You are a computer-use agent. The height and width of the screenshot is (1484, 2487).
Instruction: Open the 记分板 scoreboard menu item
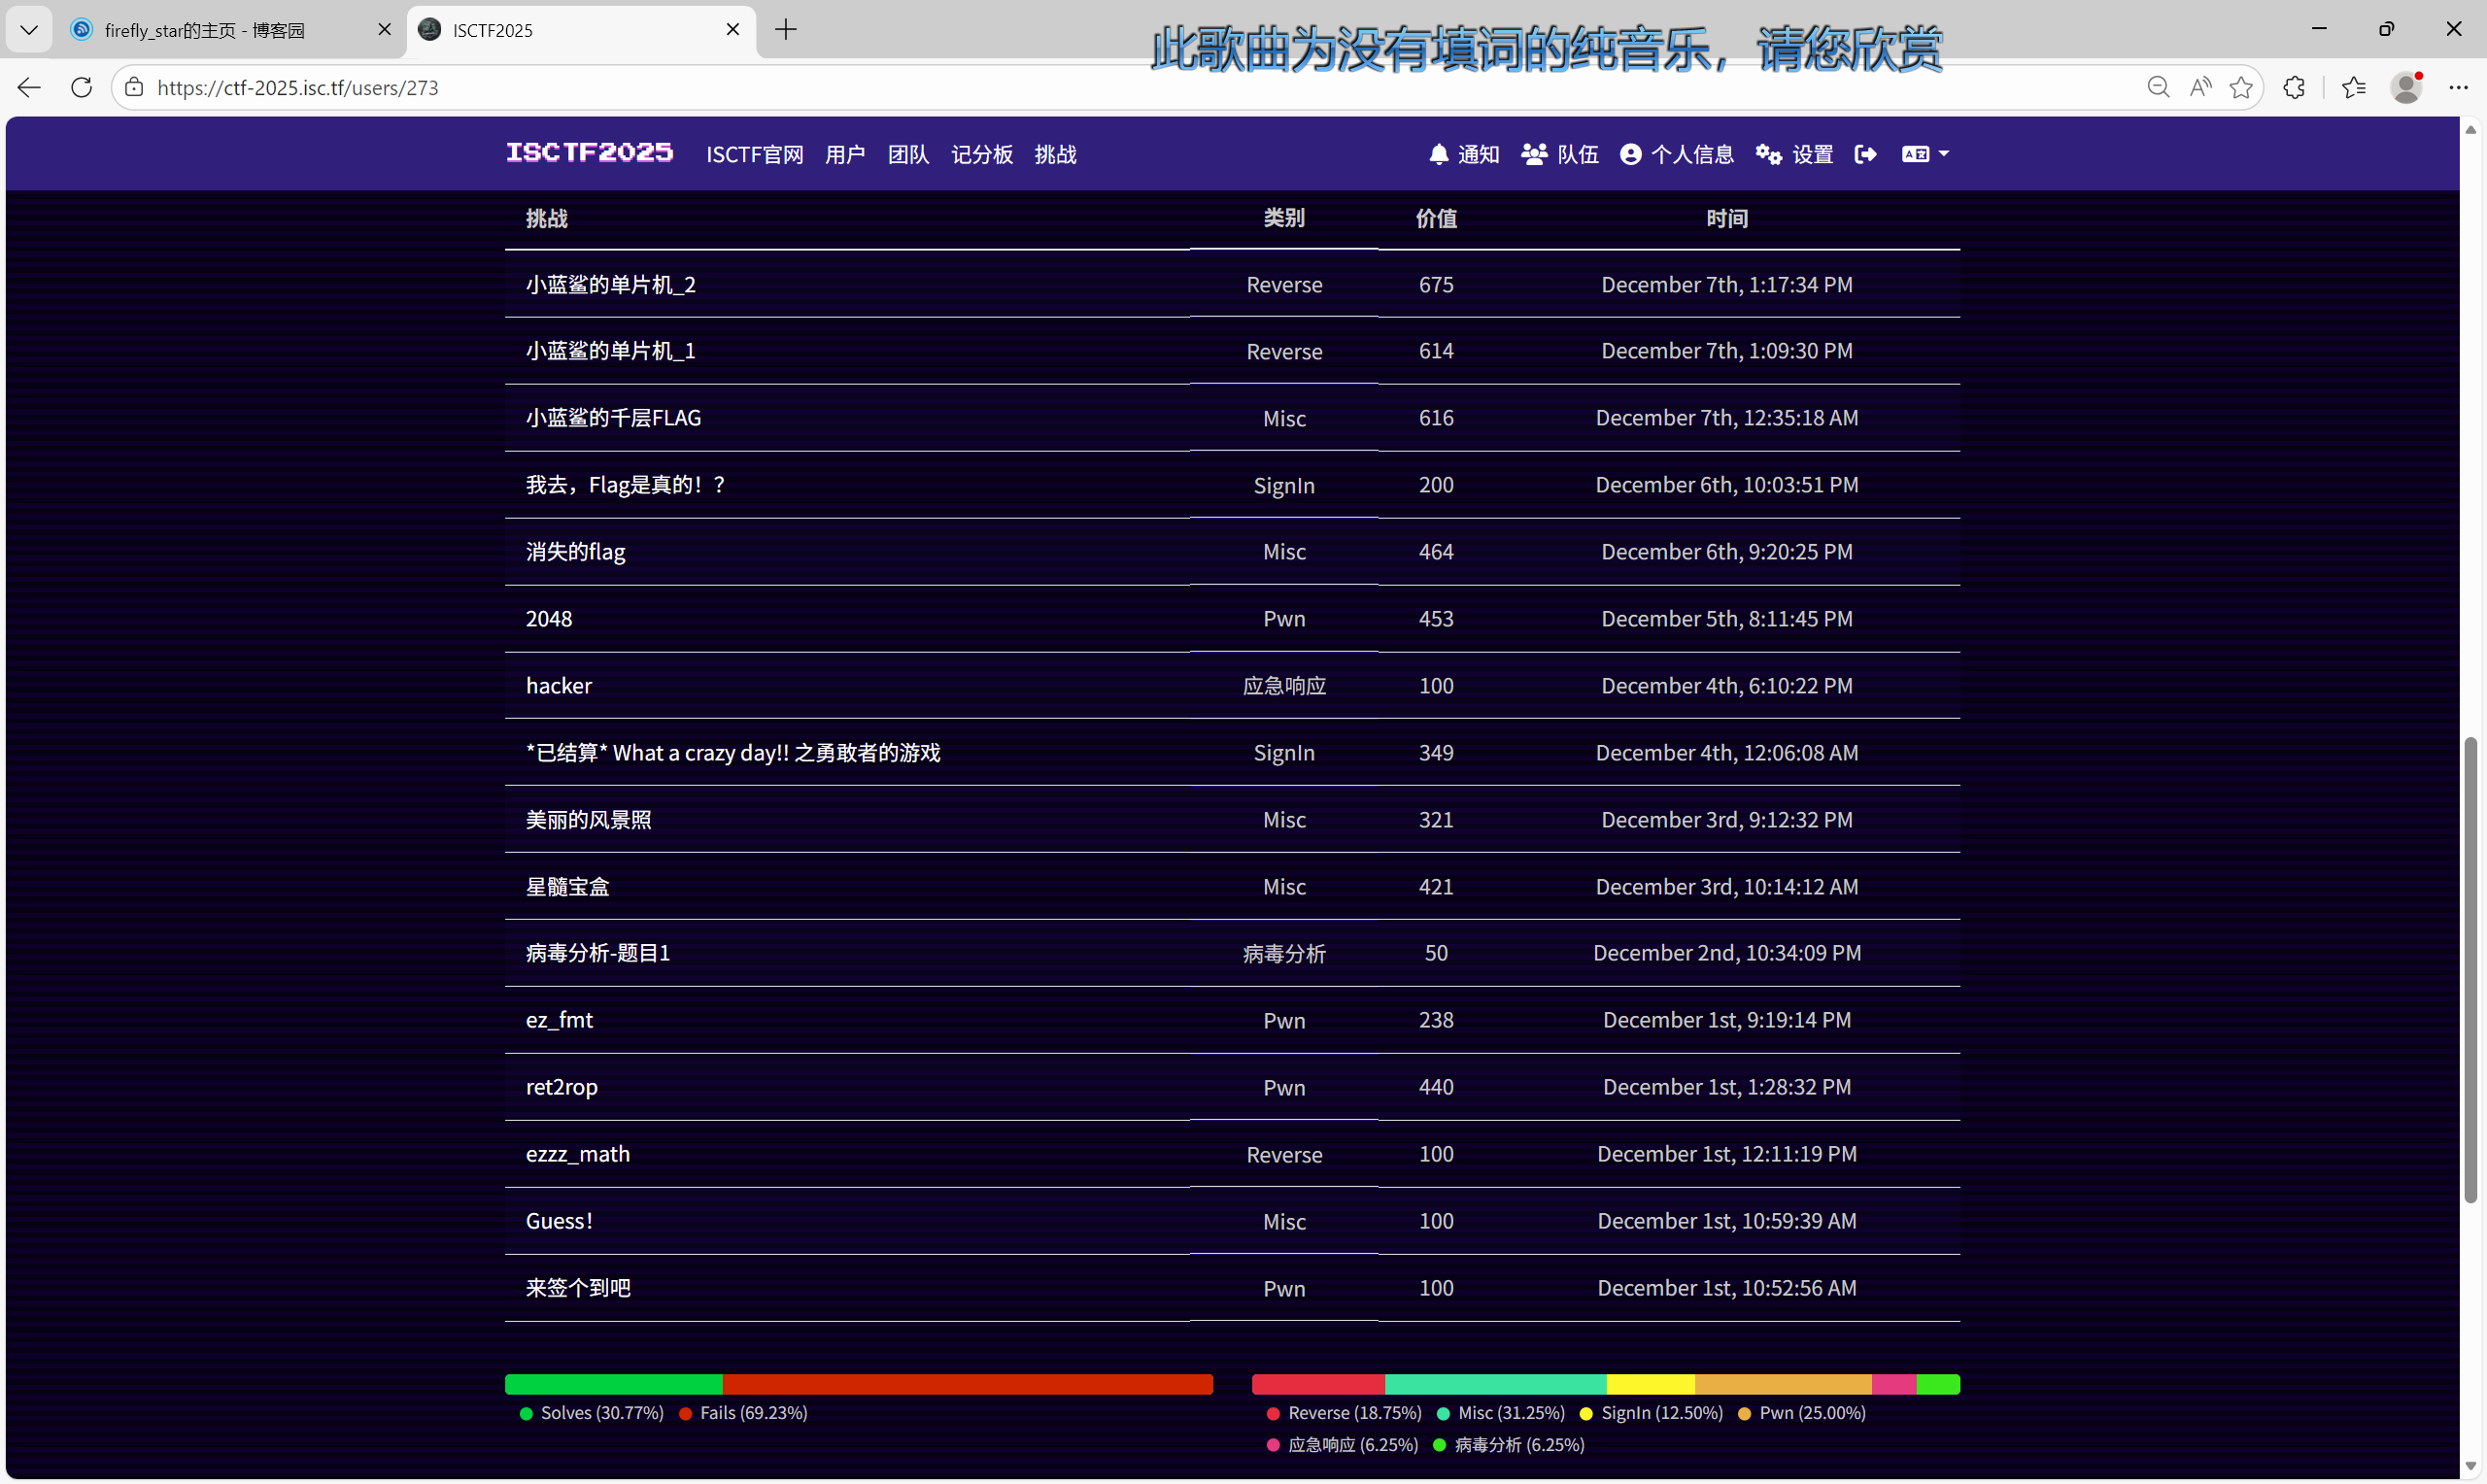point(981,154)
